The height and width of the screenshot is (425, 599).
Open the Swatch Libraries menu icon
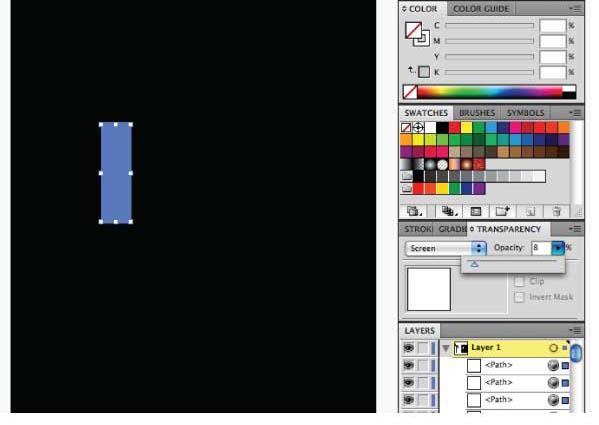click(x=414, y=211)
